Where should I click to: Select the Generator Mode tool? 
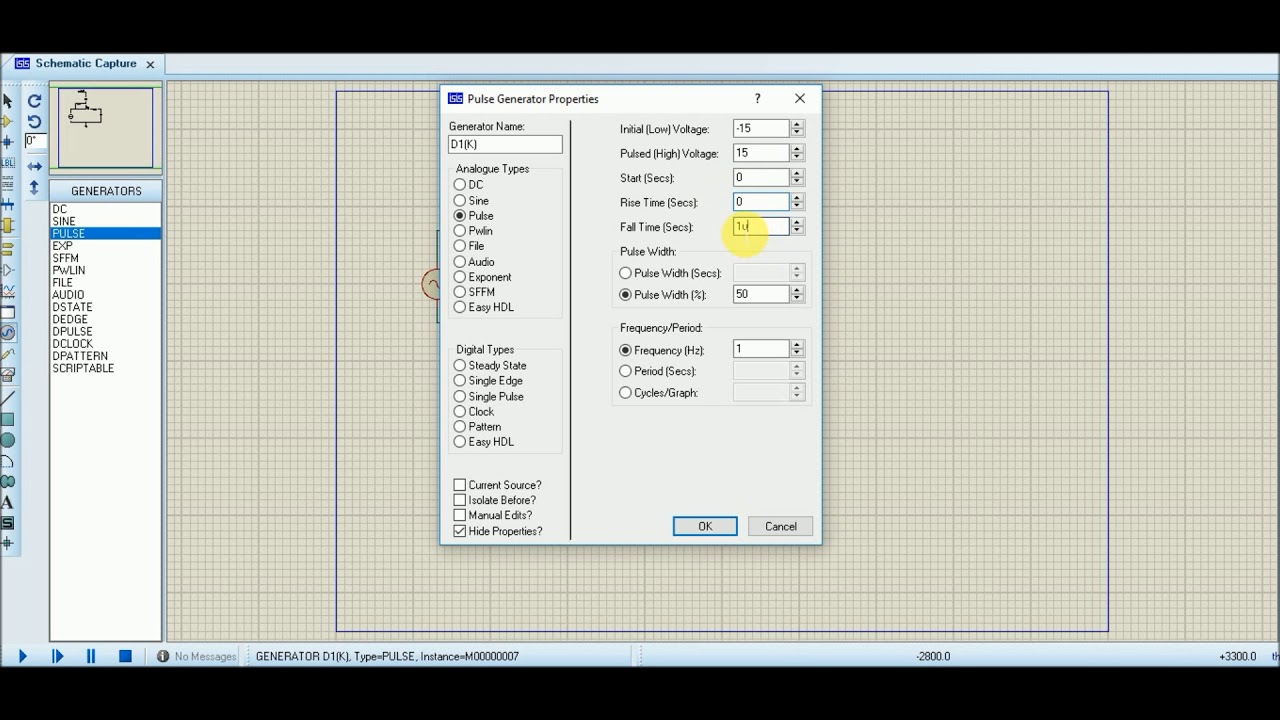(x=8, y=333)
